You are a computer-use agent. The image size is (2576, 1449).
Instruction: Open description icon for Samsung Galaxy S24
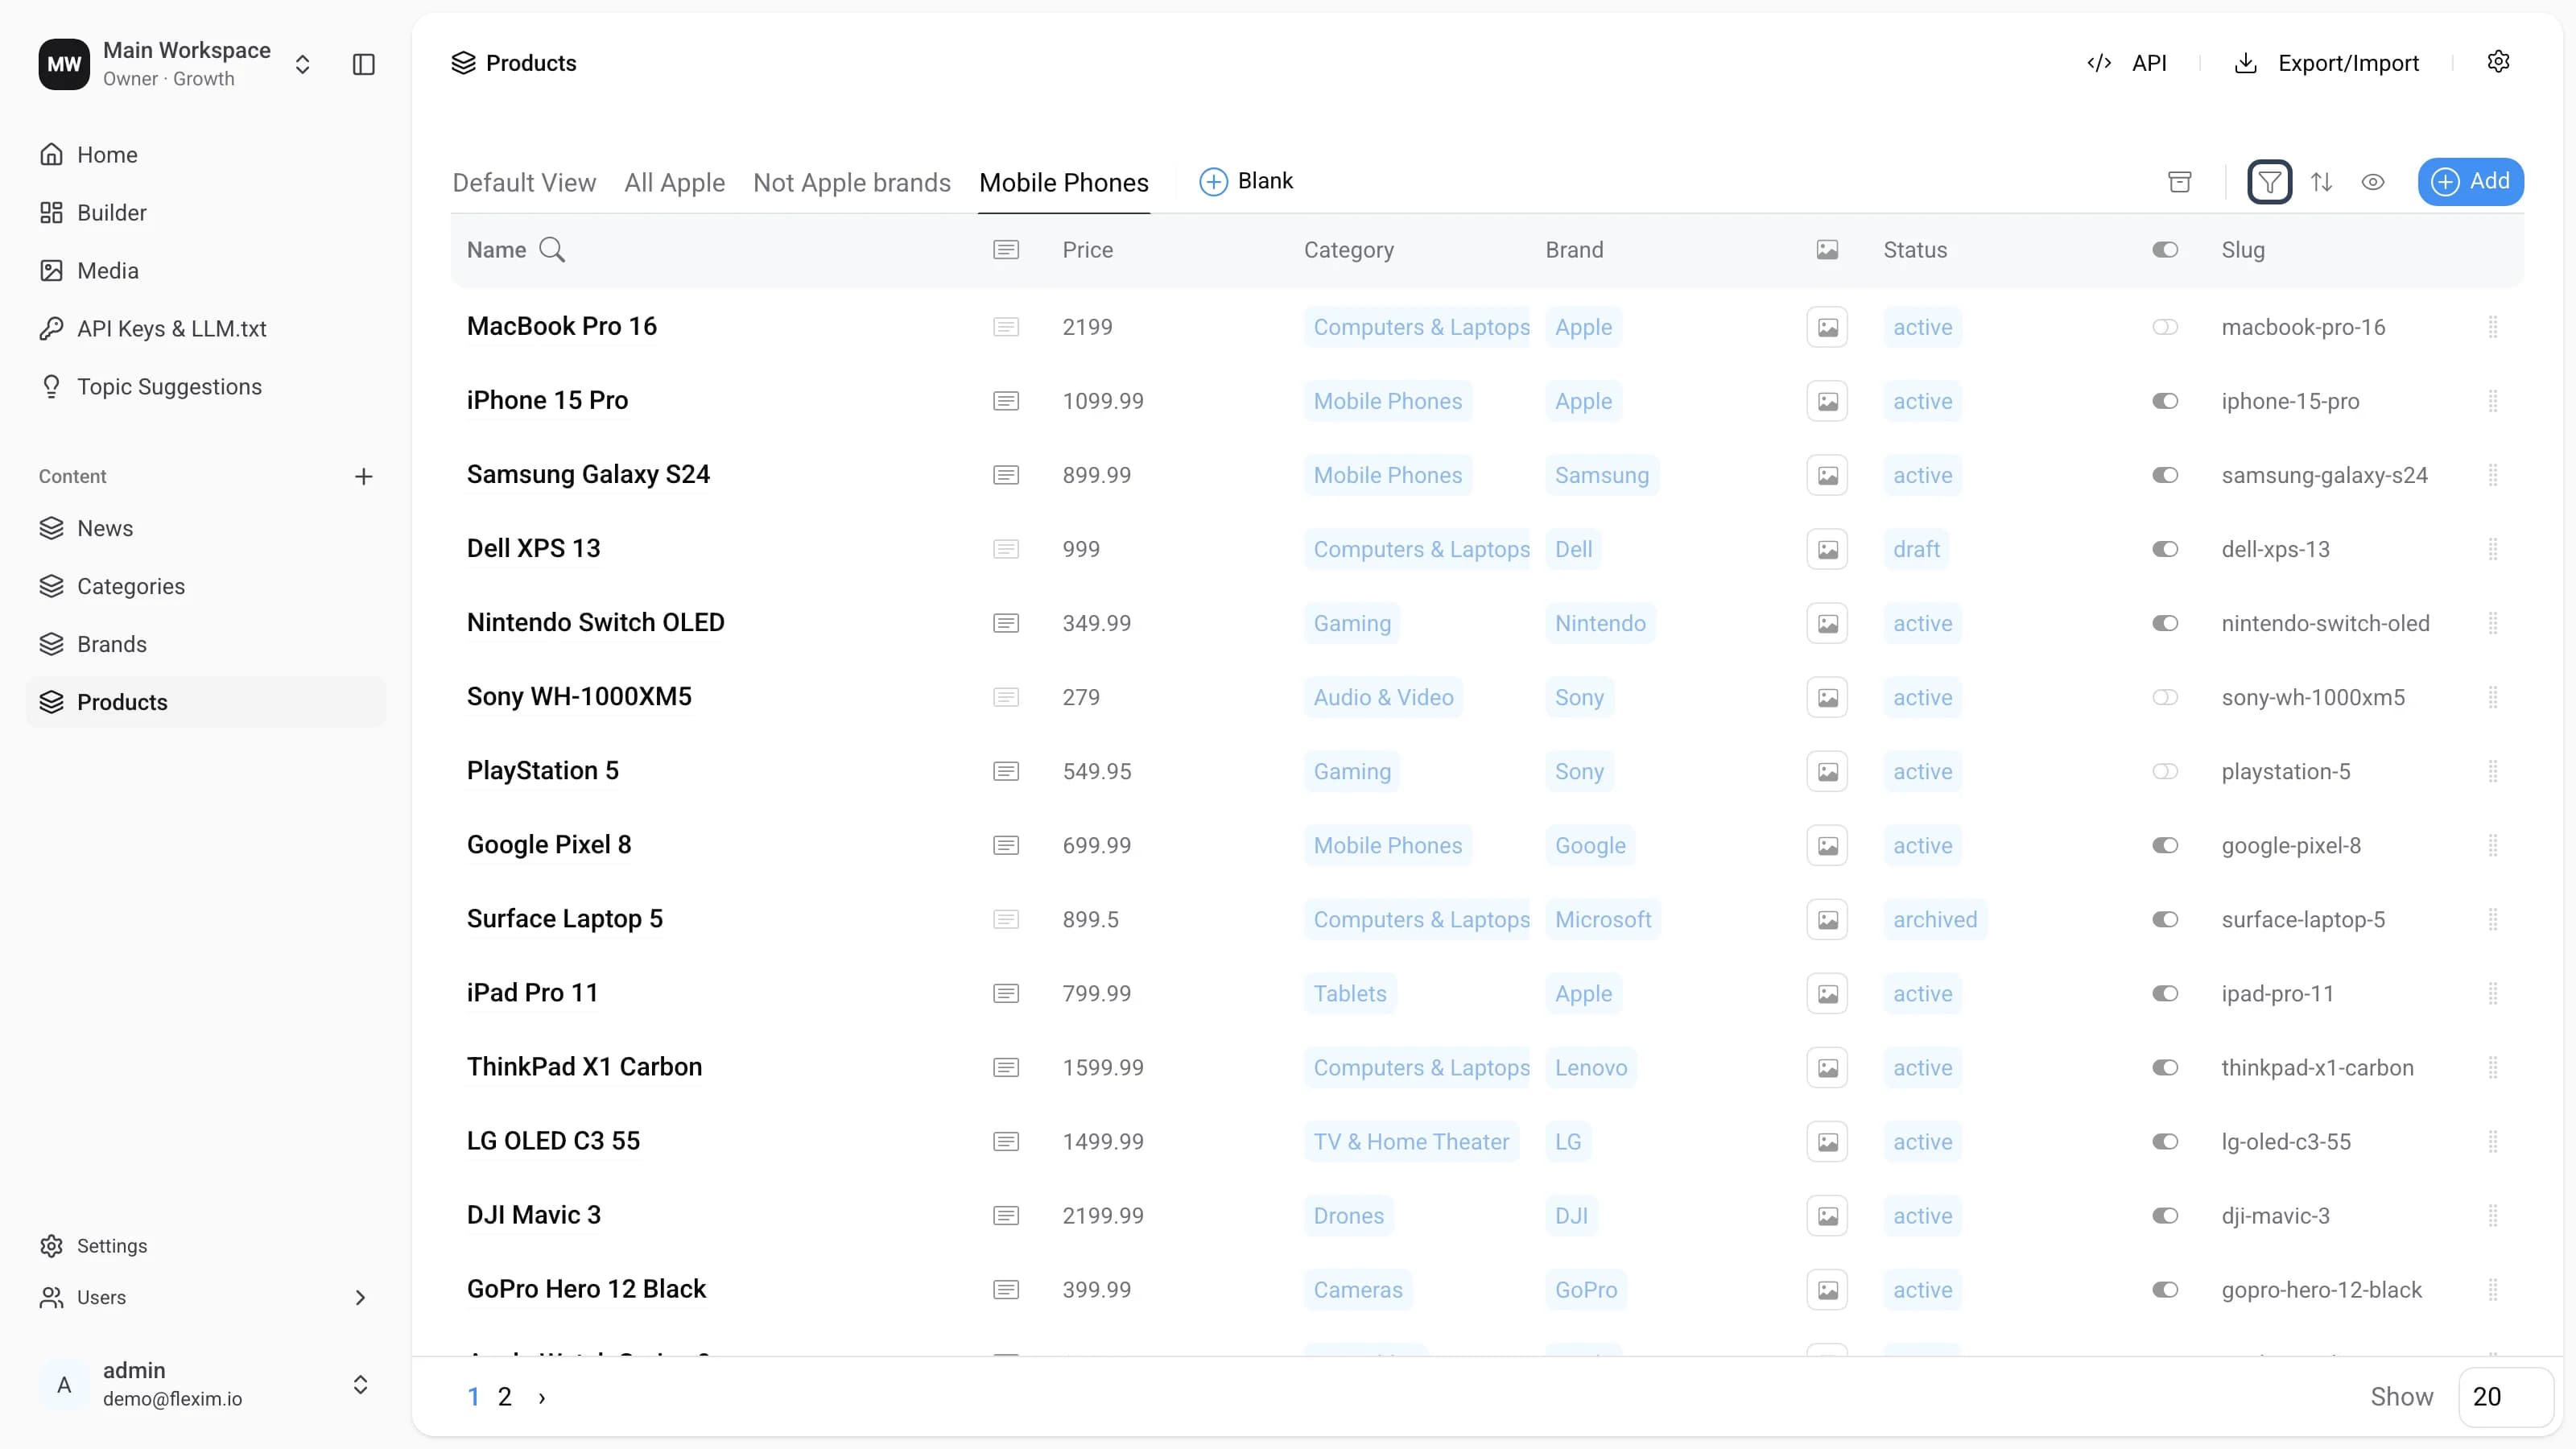pyautogui.click(x=1006, y=475)
